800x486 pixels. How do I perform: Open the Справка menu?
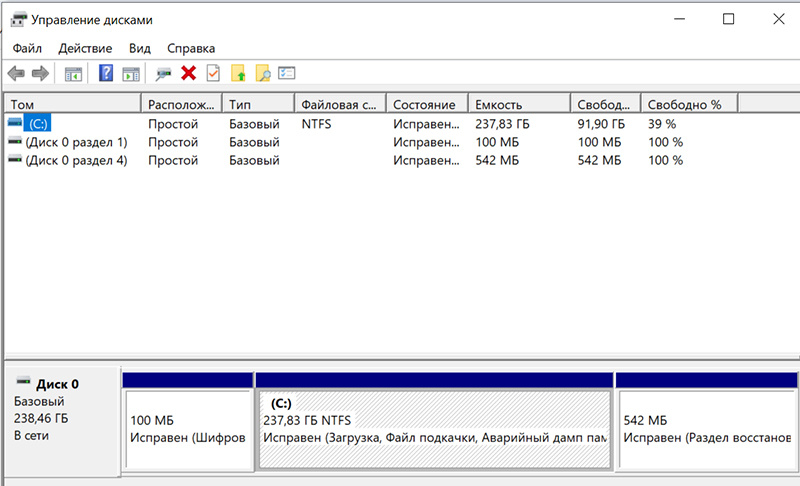pos(191,48)
